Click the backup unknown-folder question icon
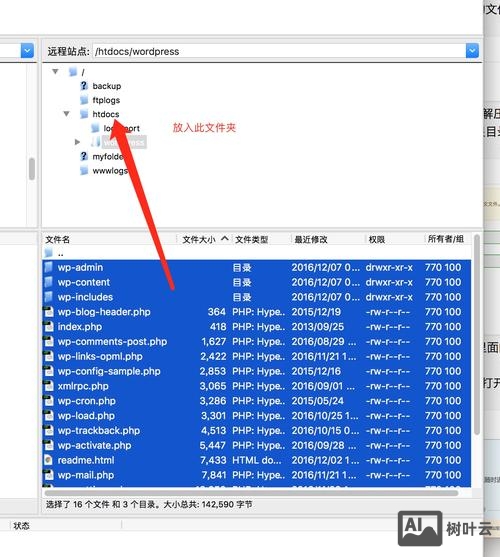 [x=84, y=86]
